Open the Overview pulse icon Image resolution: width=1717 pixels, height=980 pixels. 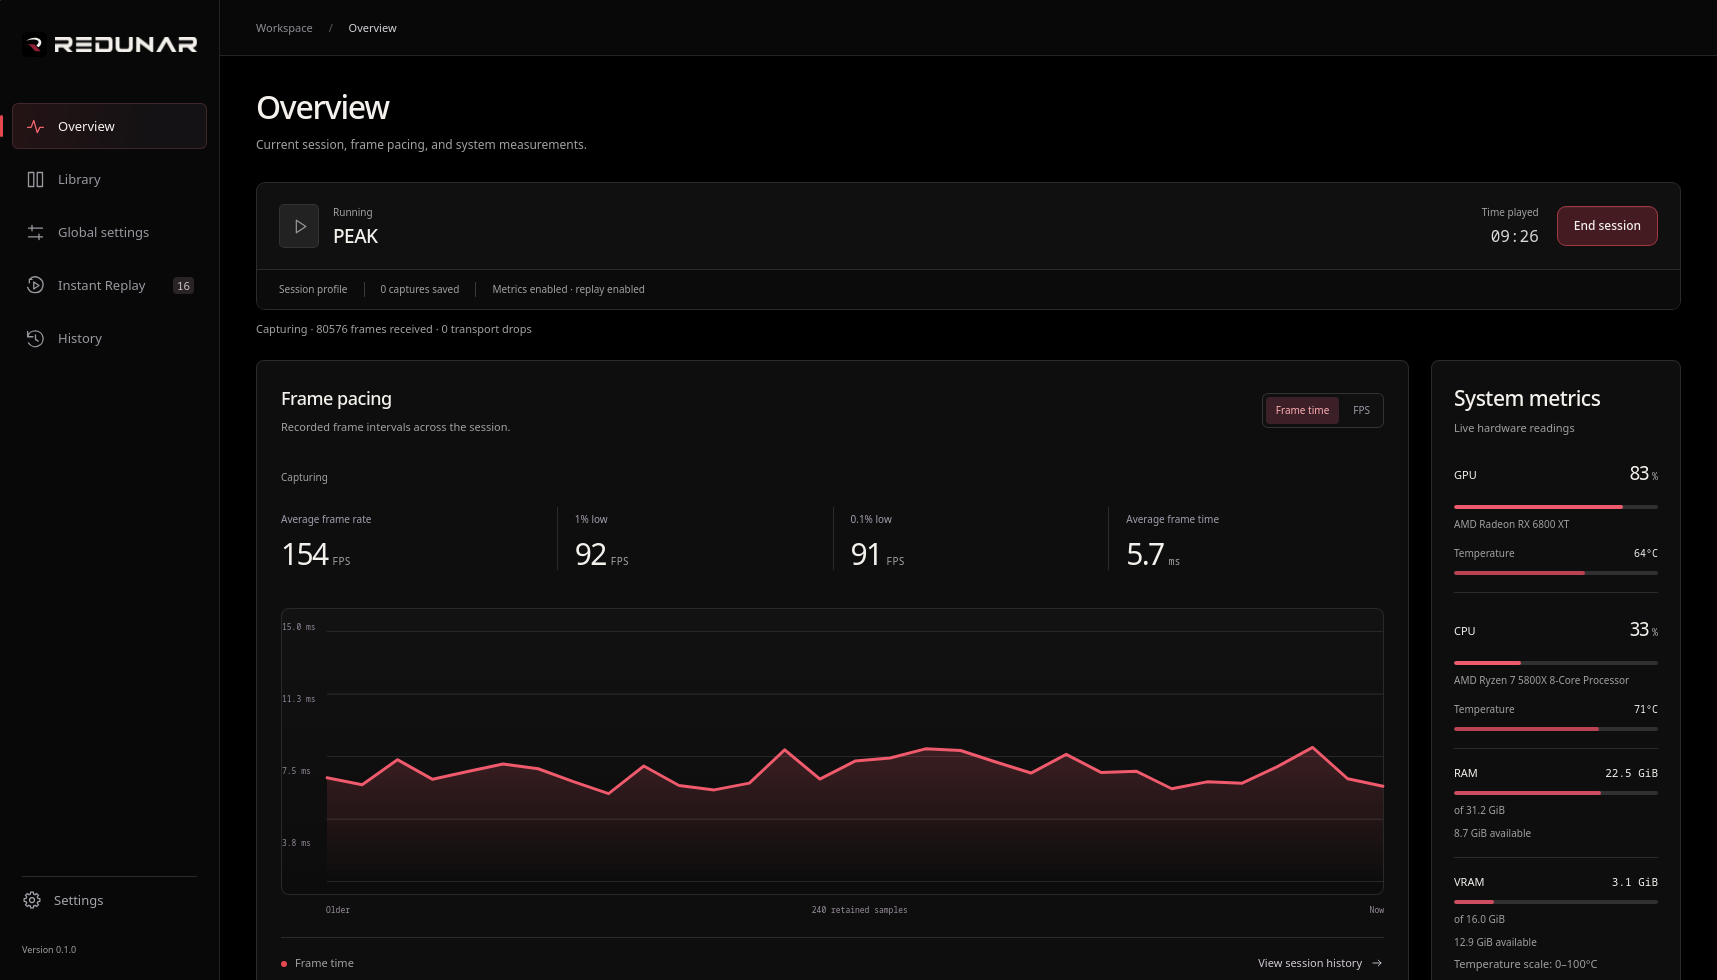(36, 127)
